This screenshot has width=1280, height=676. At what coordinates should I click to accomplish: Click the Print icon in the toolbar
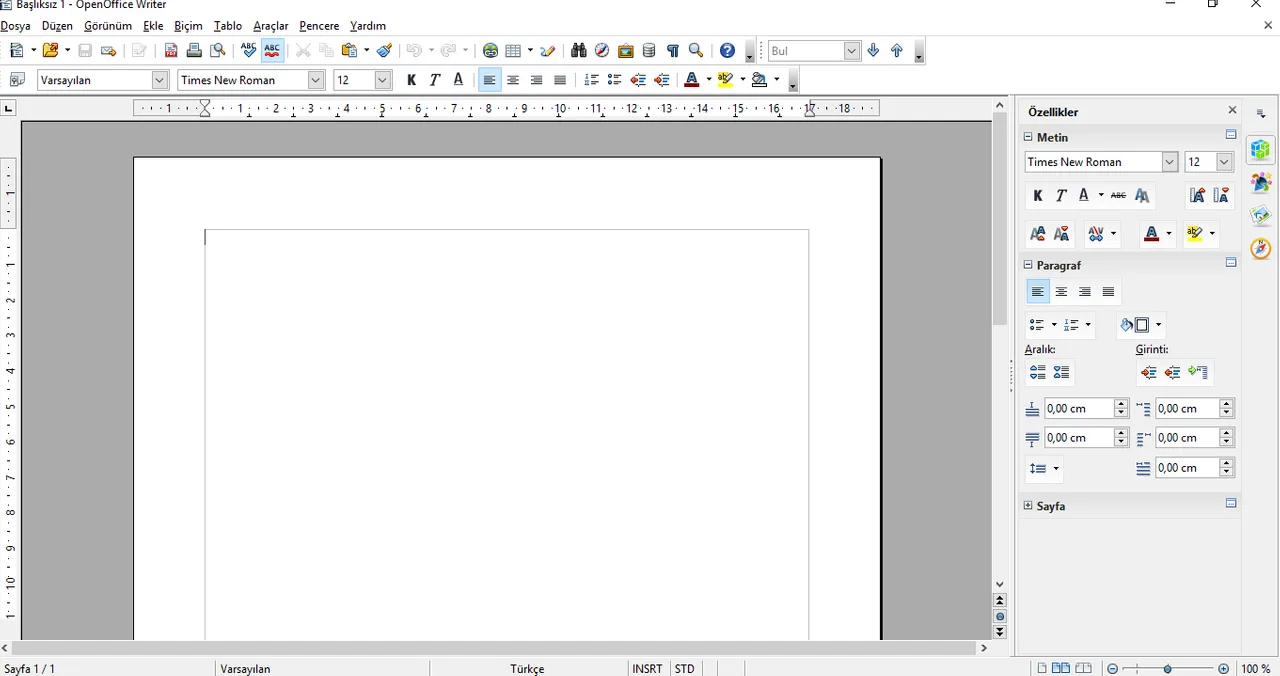pos(194,50)
